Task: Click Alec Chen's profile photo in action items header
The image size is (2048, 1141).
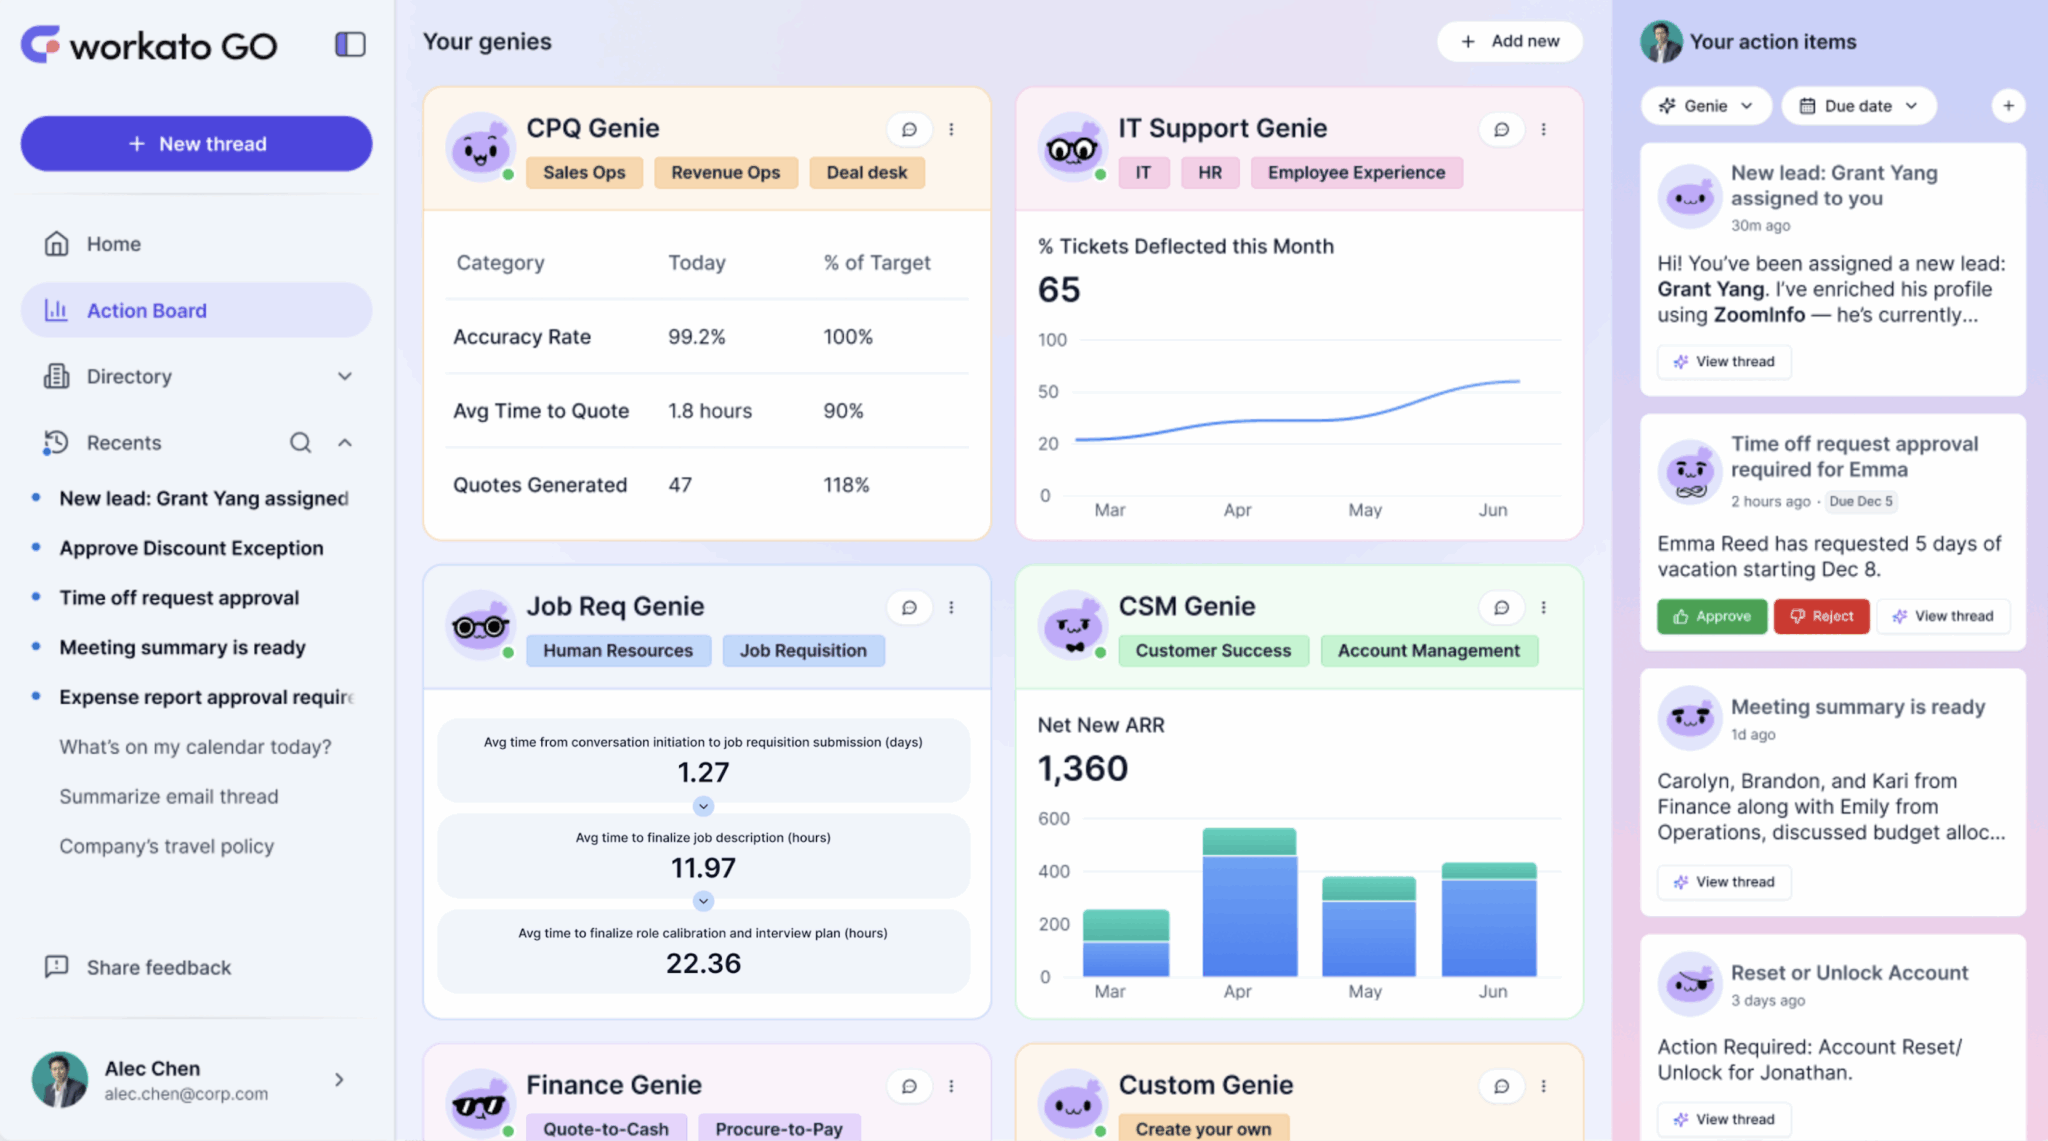Action: (1661, 41)
